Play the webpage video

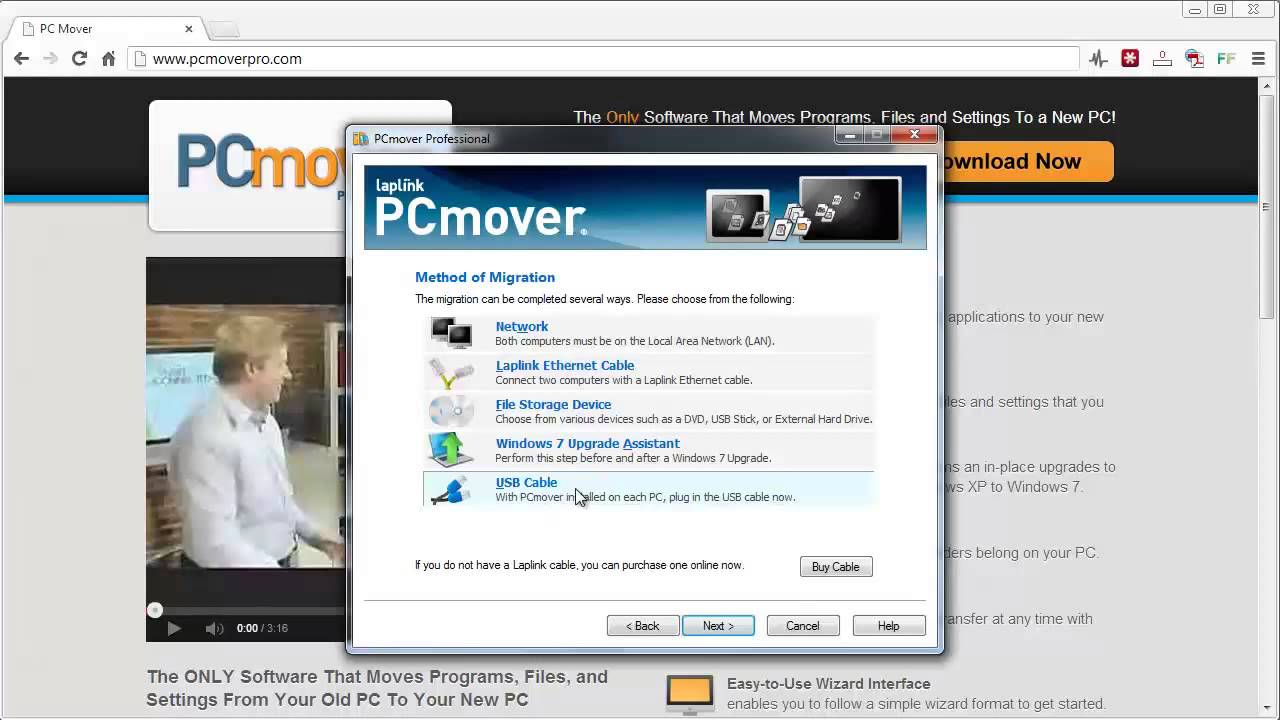(174, 628)
